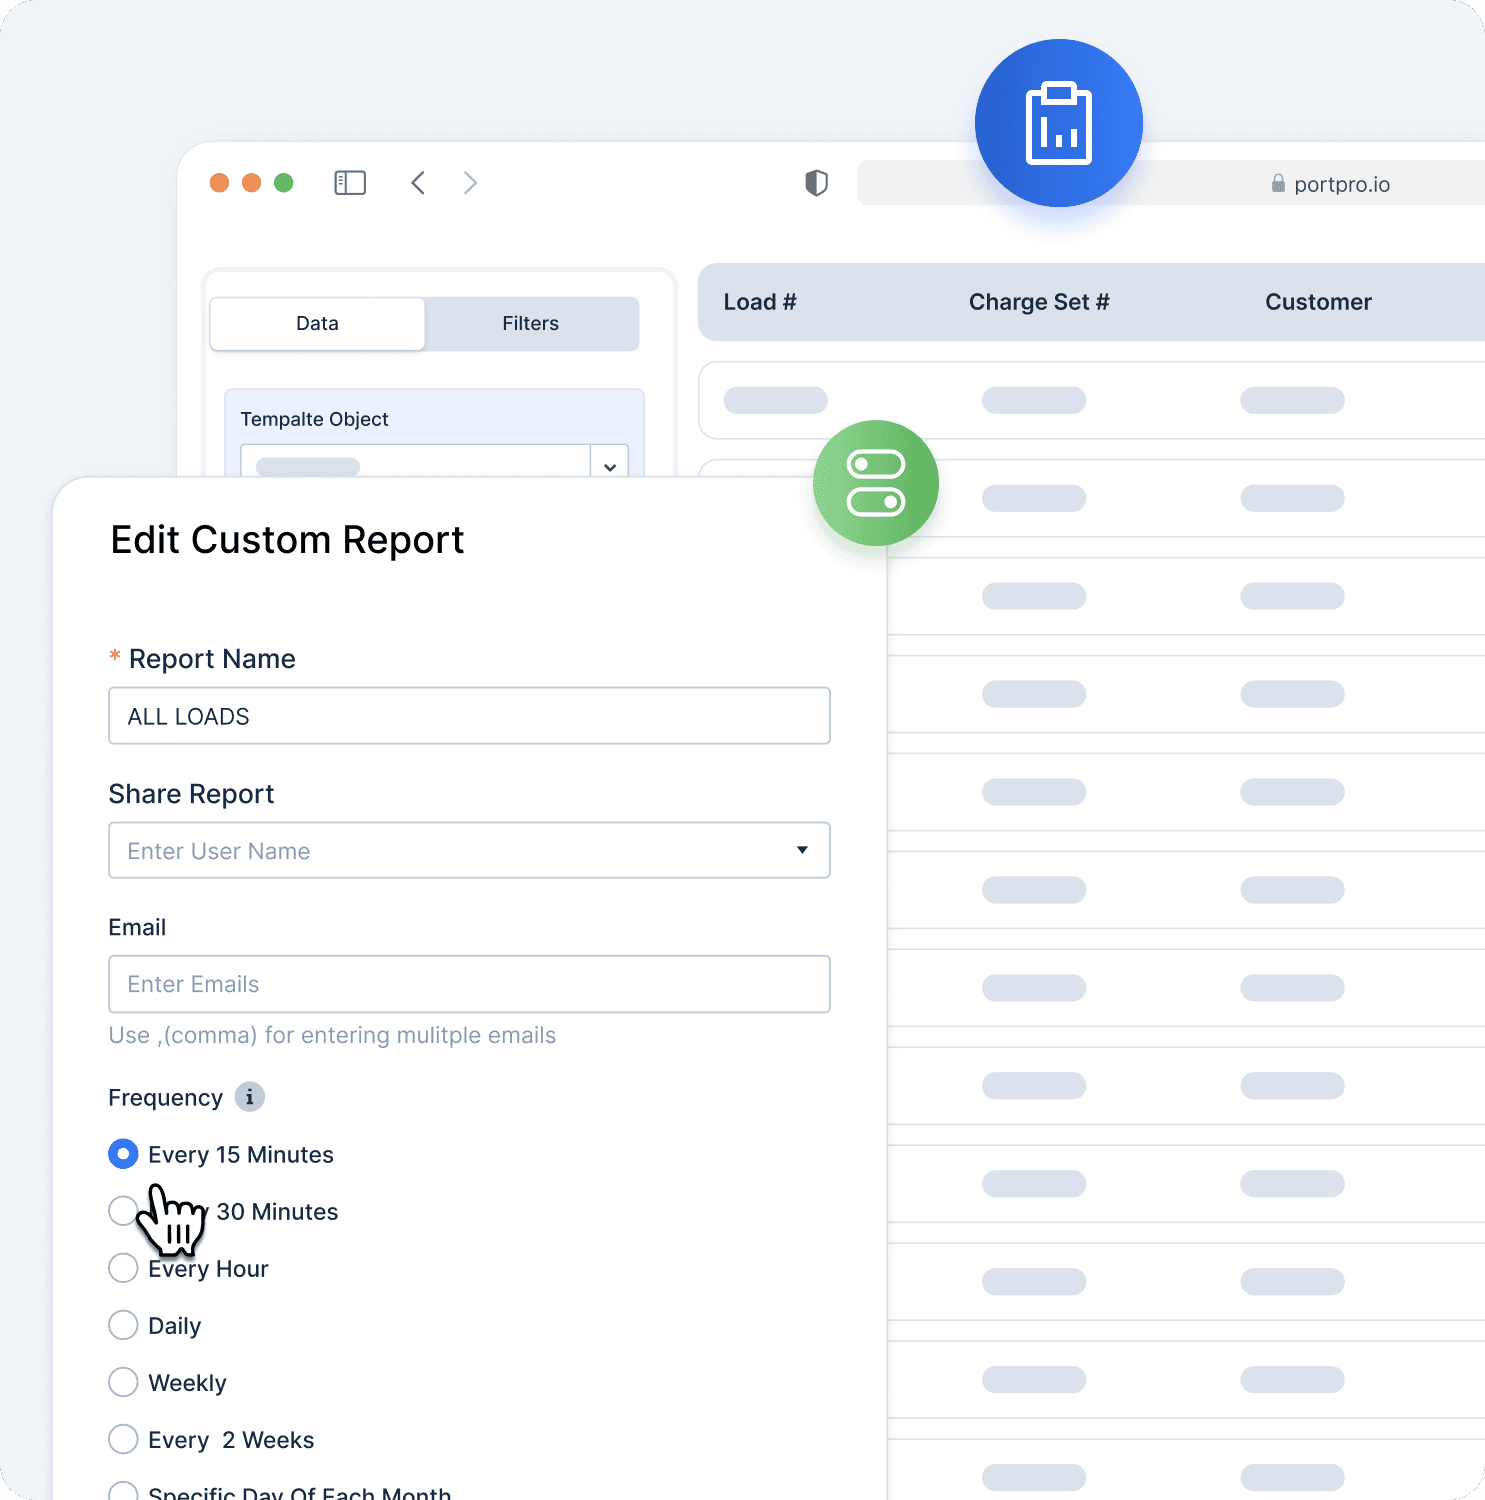
Task: Click the portpro.io address bar
Action: pyautogui.click(x=1171, y=184)
